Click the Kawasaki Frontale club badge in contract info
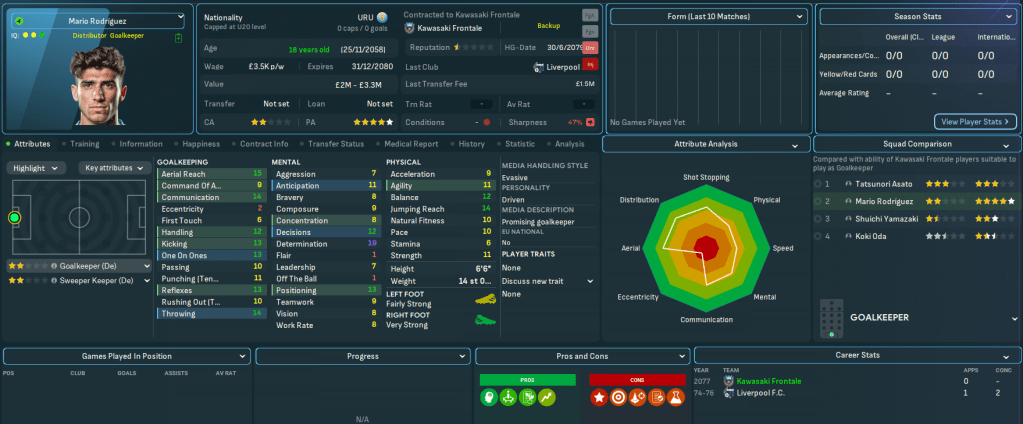1023x424 pixels. point(410,29)
